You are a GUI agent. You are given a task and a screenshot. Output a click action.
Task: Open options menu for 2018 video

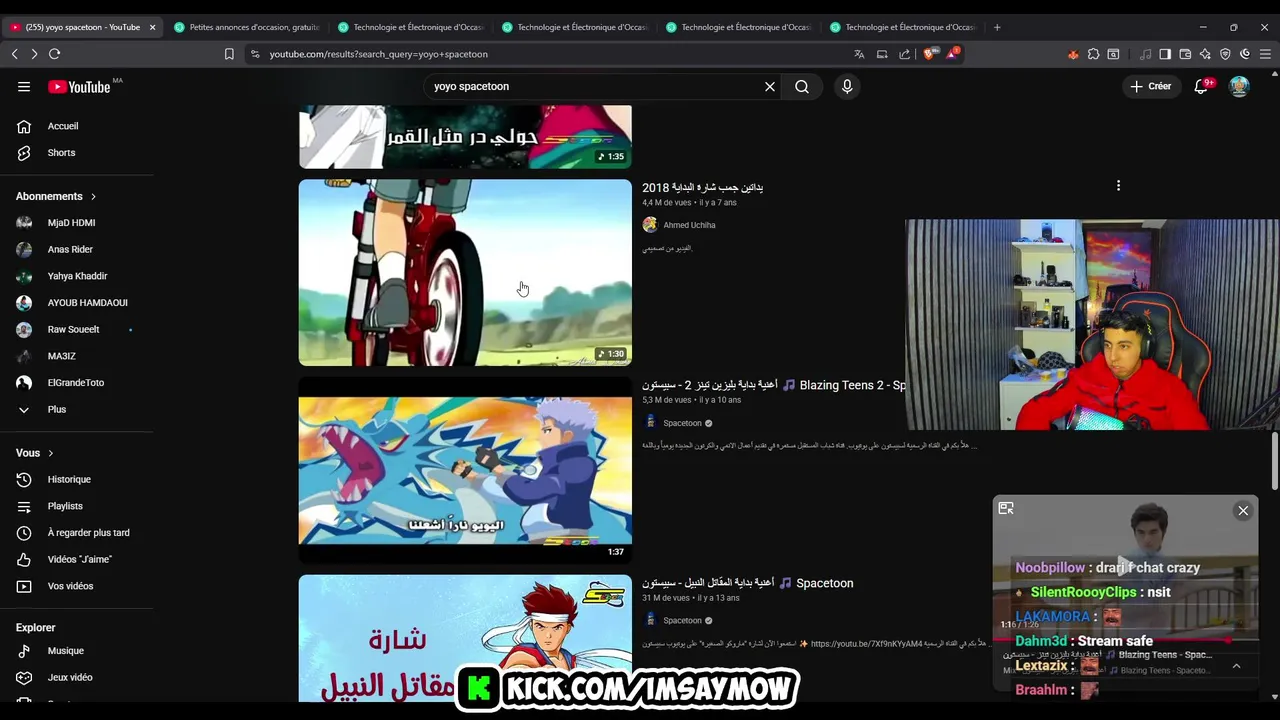(x=1118, y=186)
